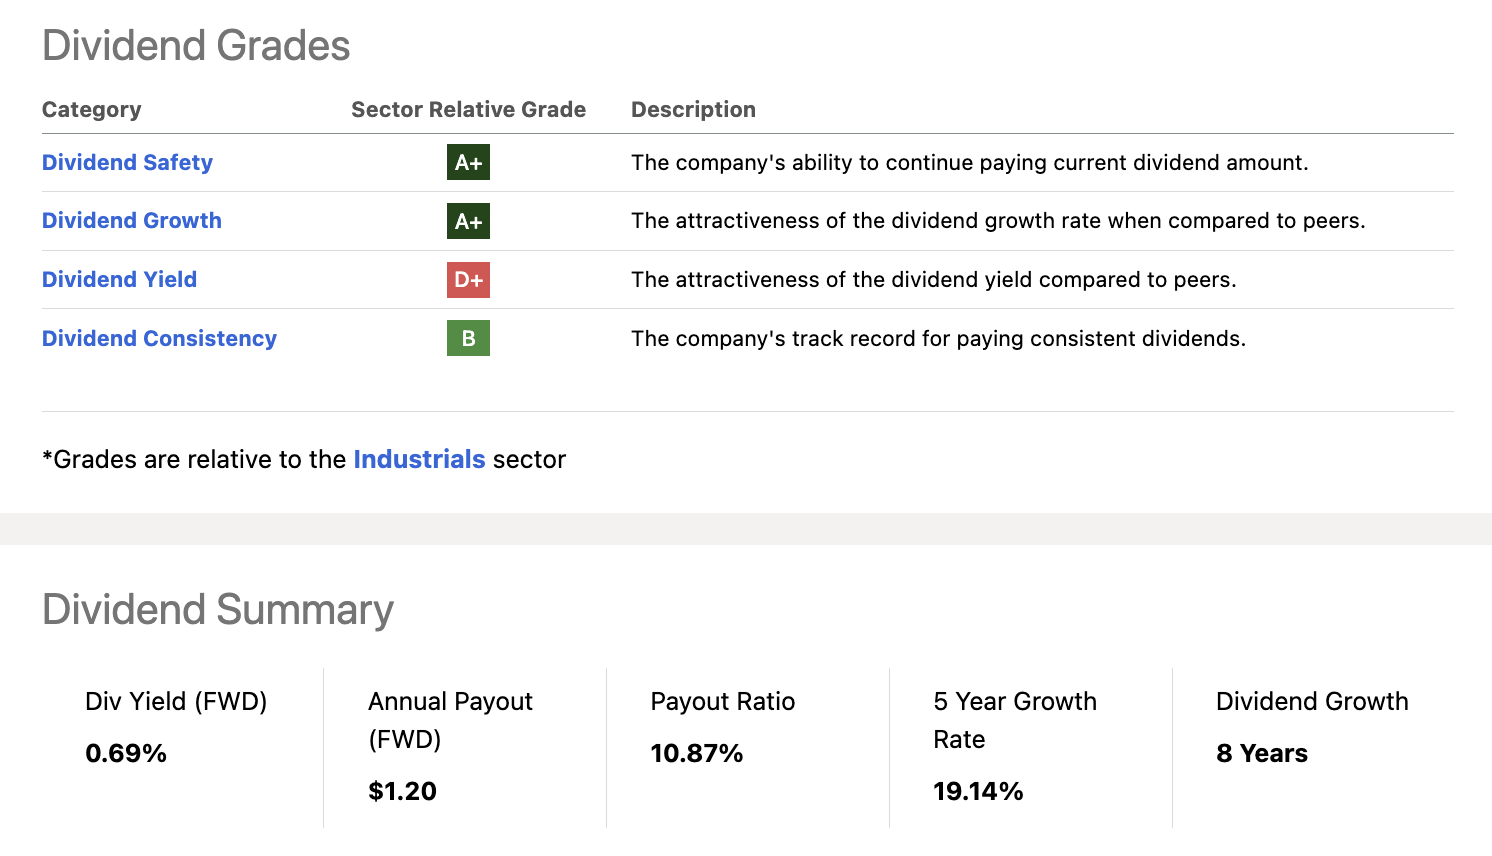
Task: Click the 0.69% Div Yield value
Action: (x=126, y=753)
